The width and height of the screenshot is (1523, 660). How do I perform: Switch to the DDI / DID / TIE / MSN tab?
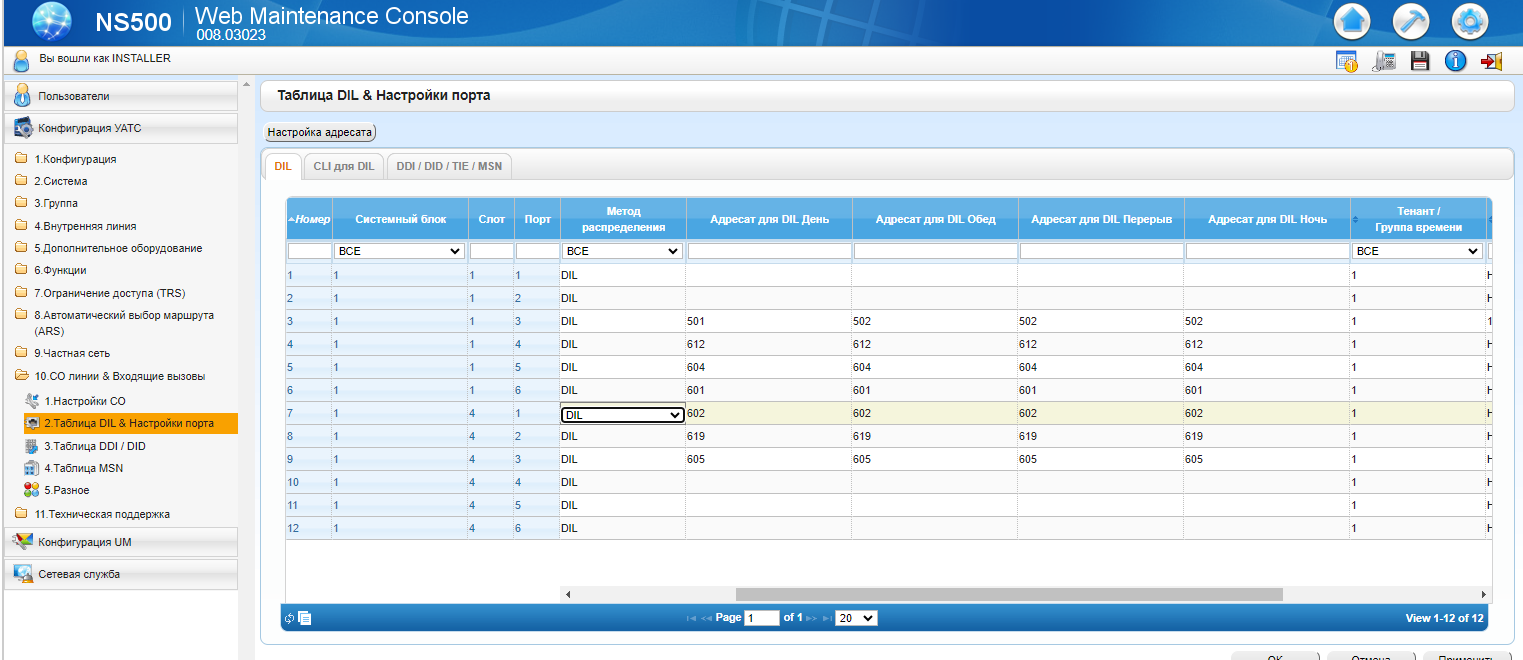coord(449,166)
